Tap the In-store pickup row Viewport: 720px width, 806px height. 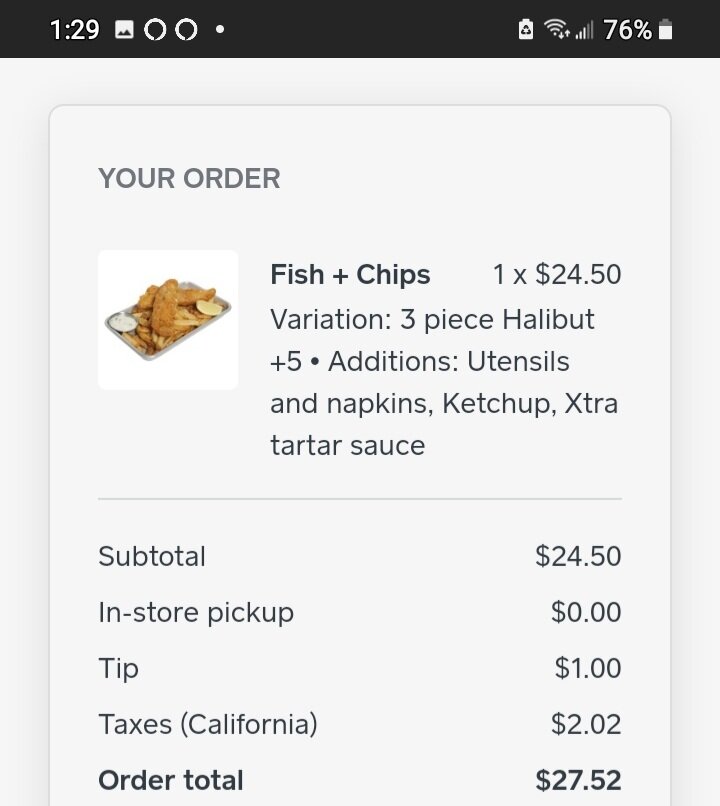click(x=196, y=612)
